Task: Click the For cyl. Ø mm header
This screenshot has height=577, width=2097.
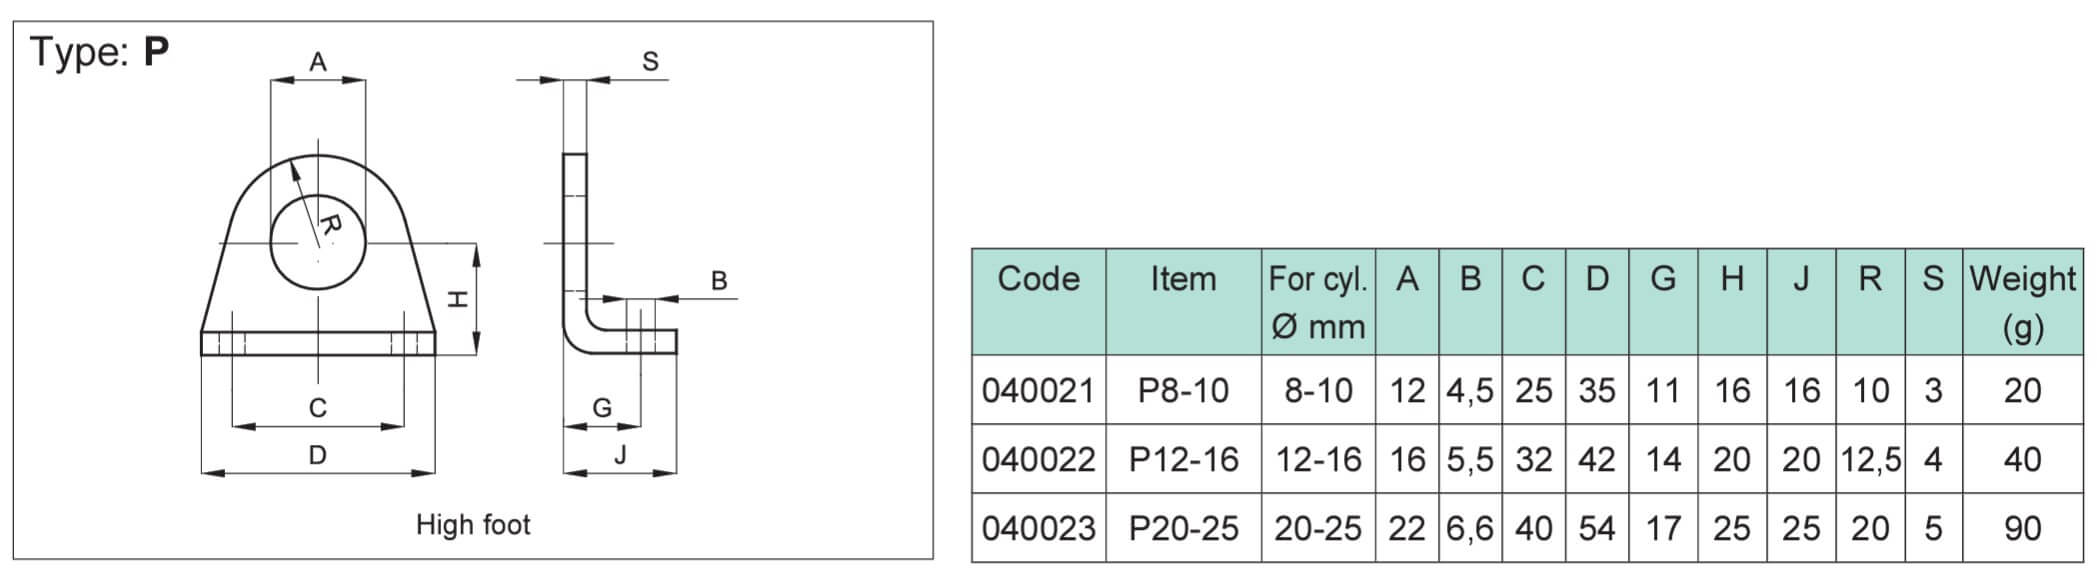Action: click(1317, 302)
